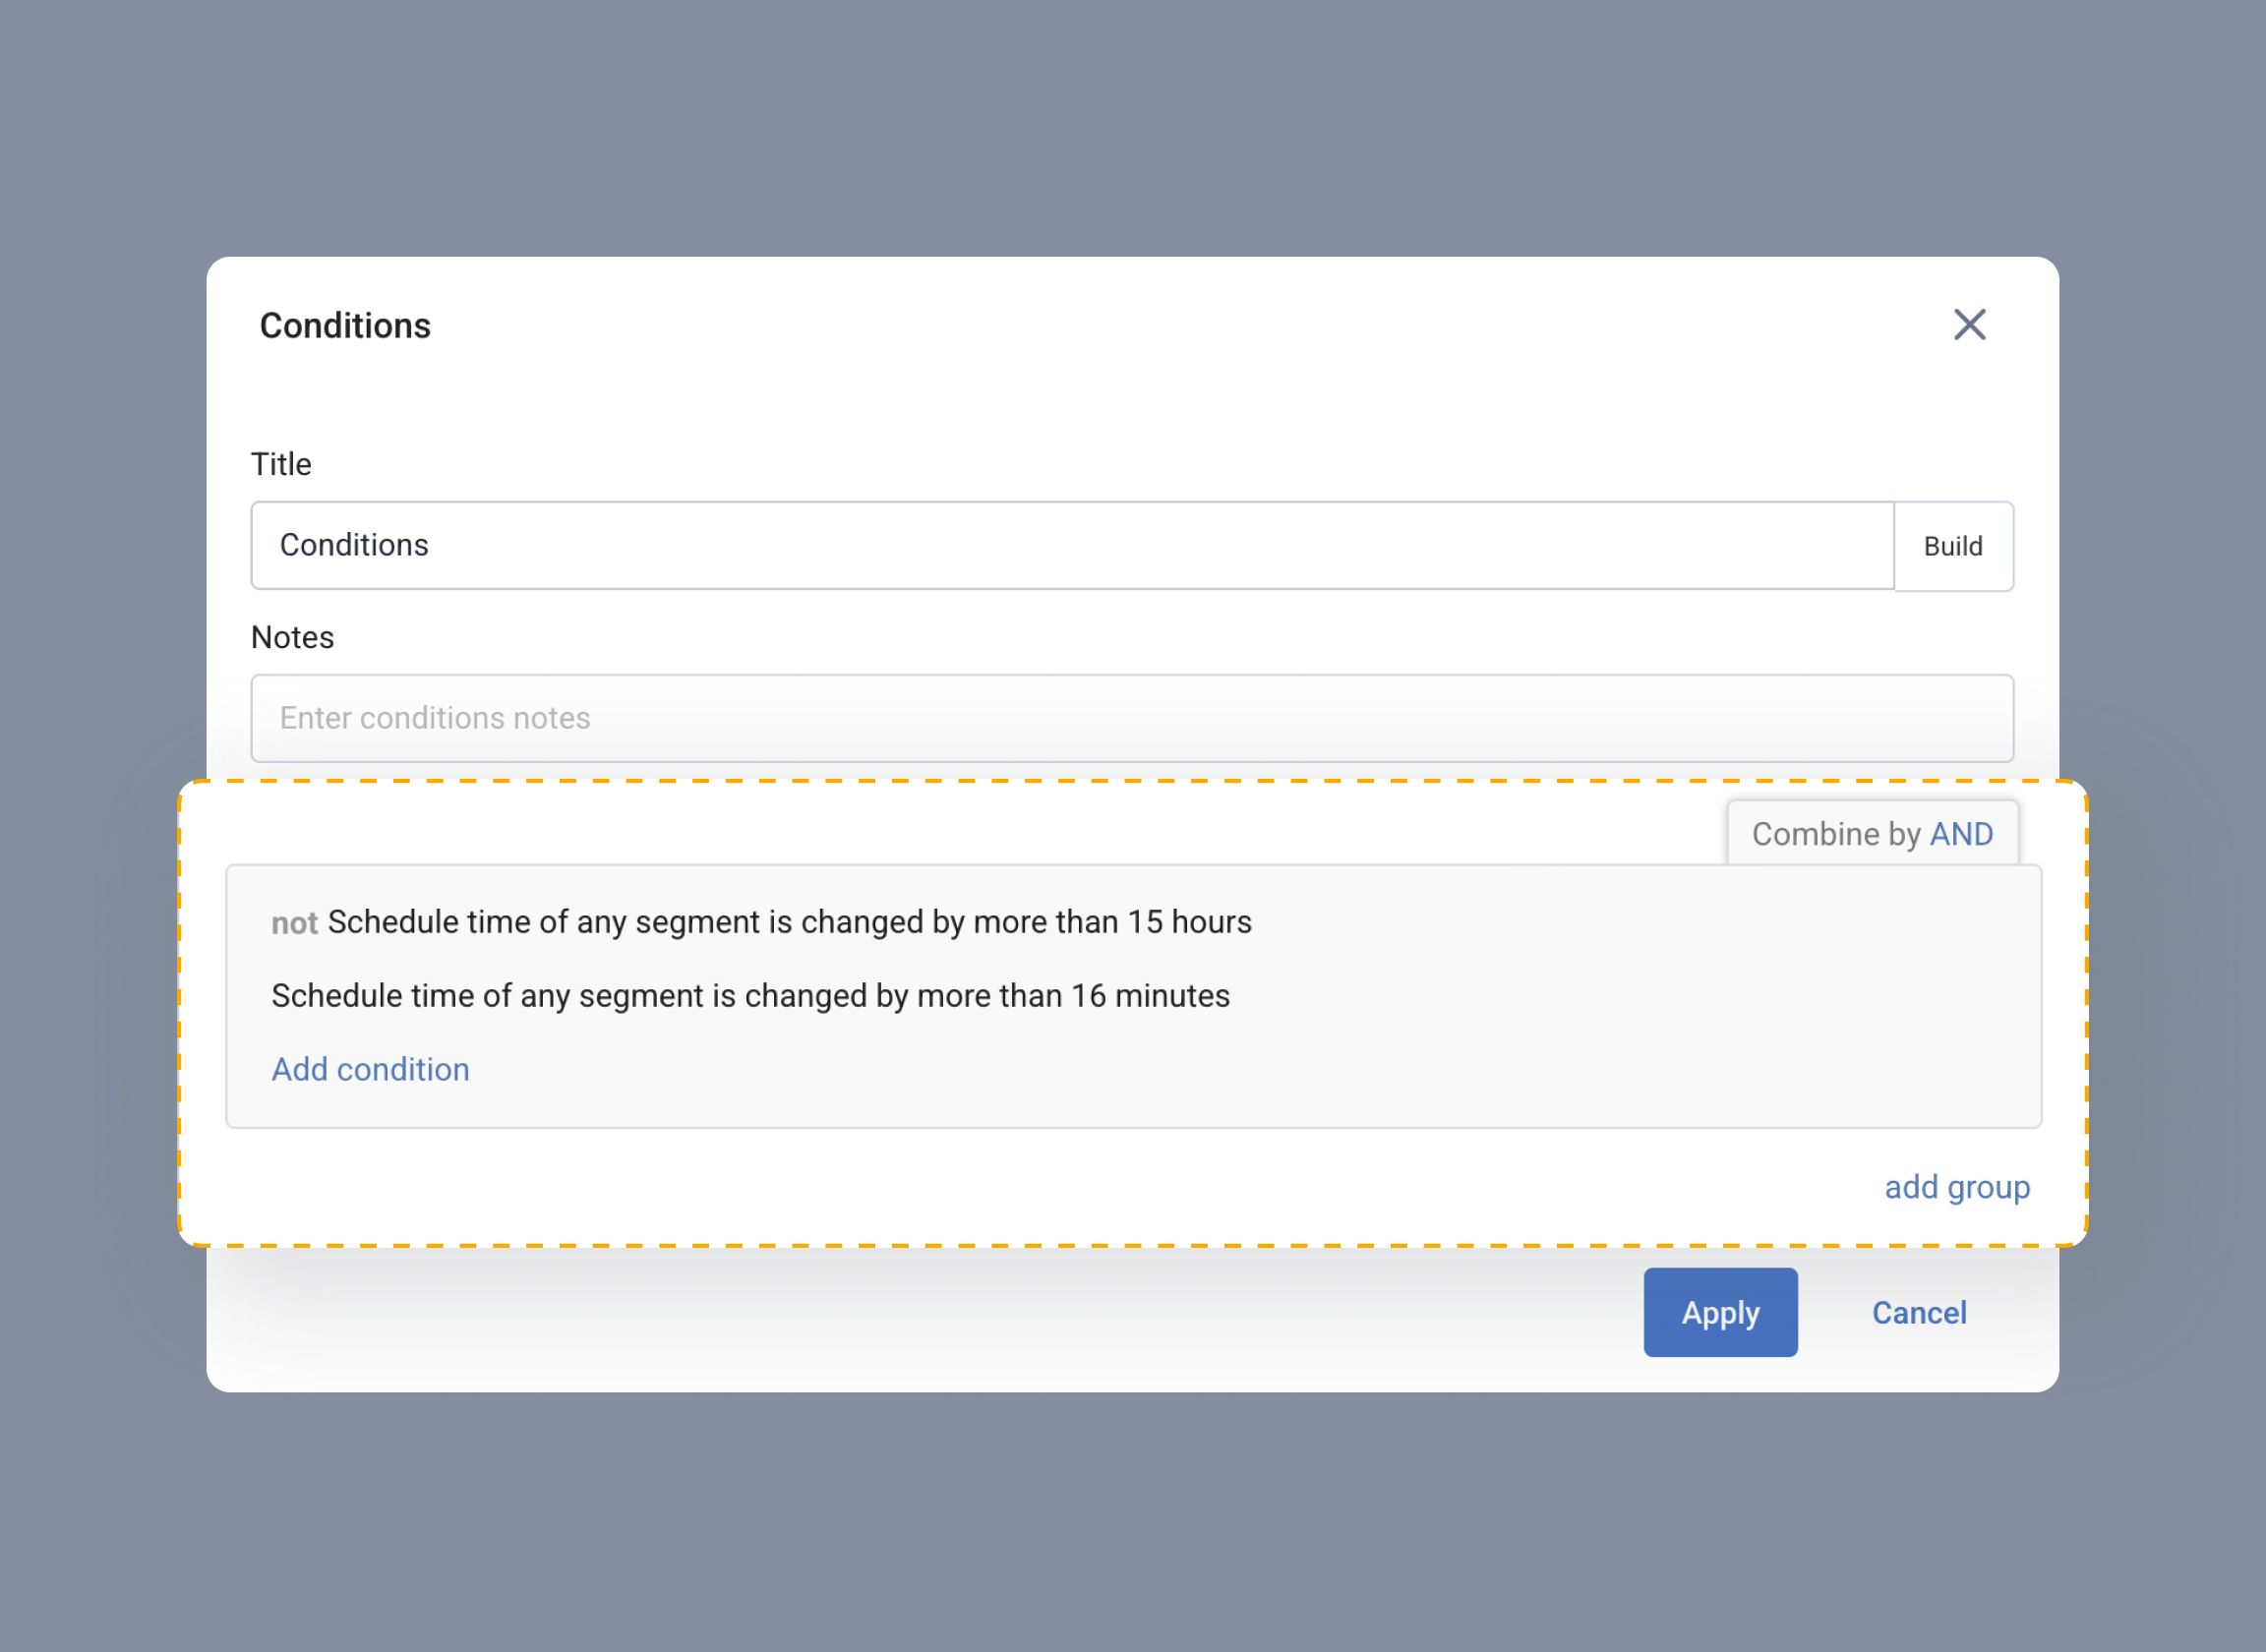Click the 'Conditions' dialog heading

[x=345, y=326]
